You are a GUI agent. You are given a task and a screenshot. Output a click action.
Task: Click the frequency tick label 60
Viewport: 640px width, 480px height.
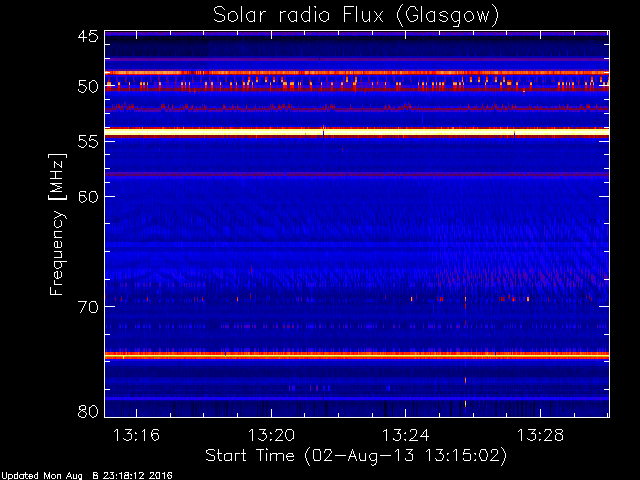[x=88, y=196]
